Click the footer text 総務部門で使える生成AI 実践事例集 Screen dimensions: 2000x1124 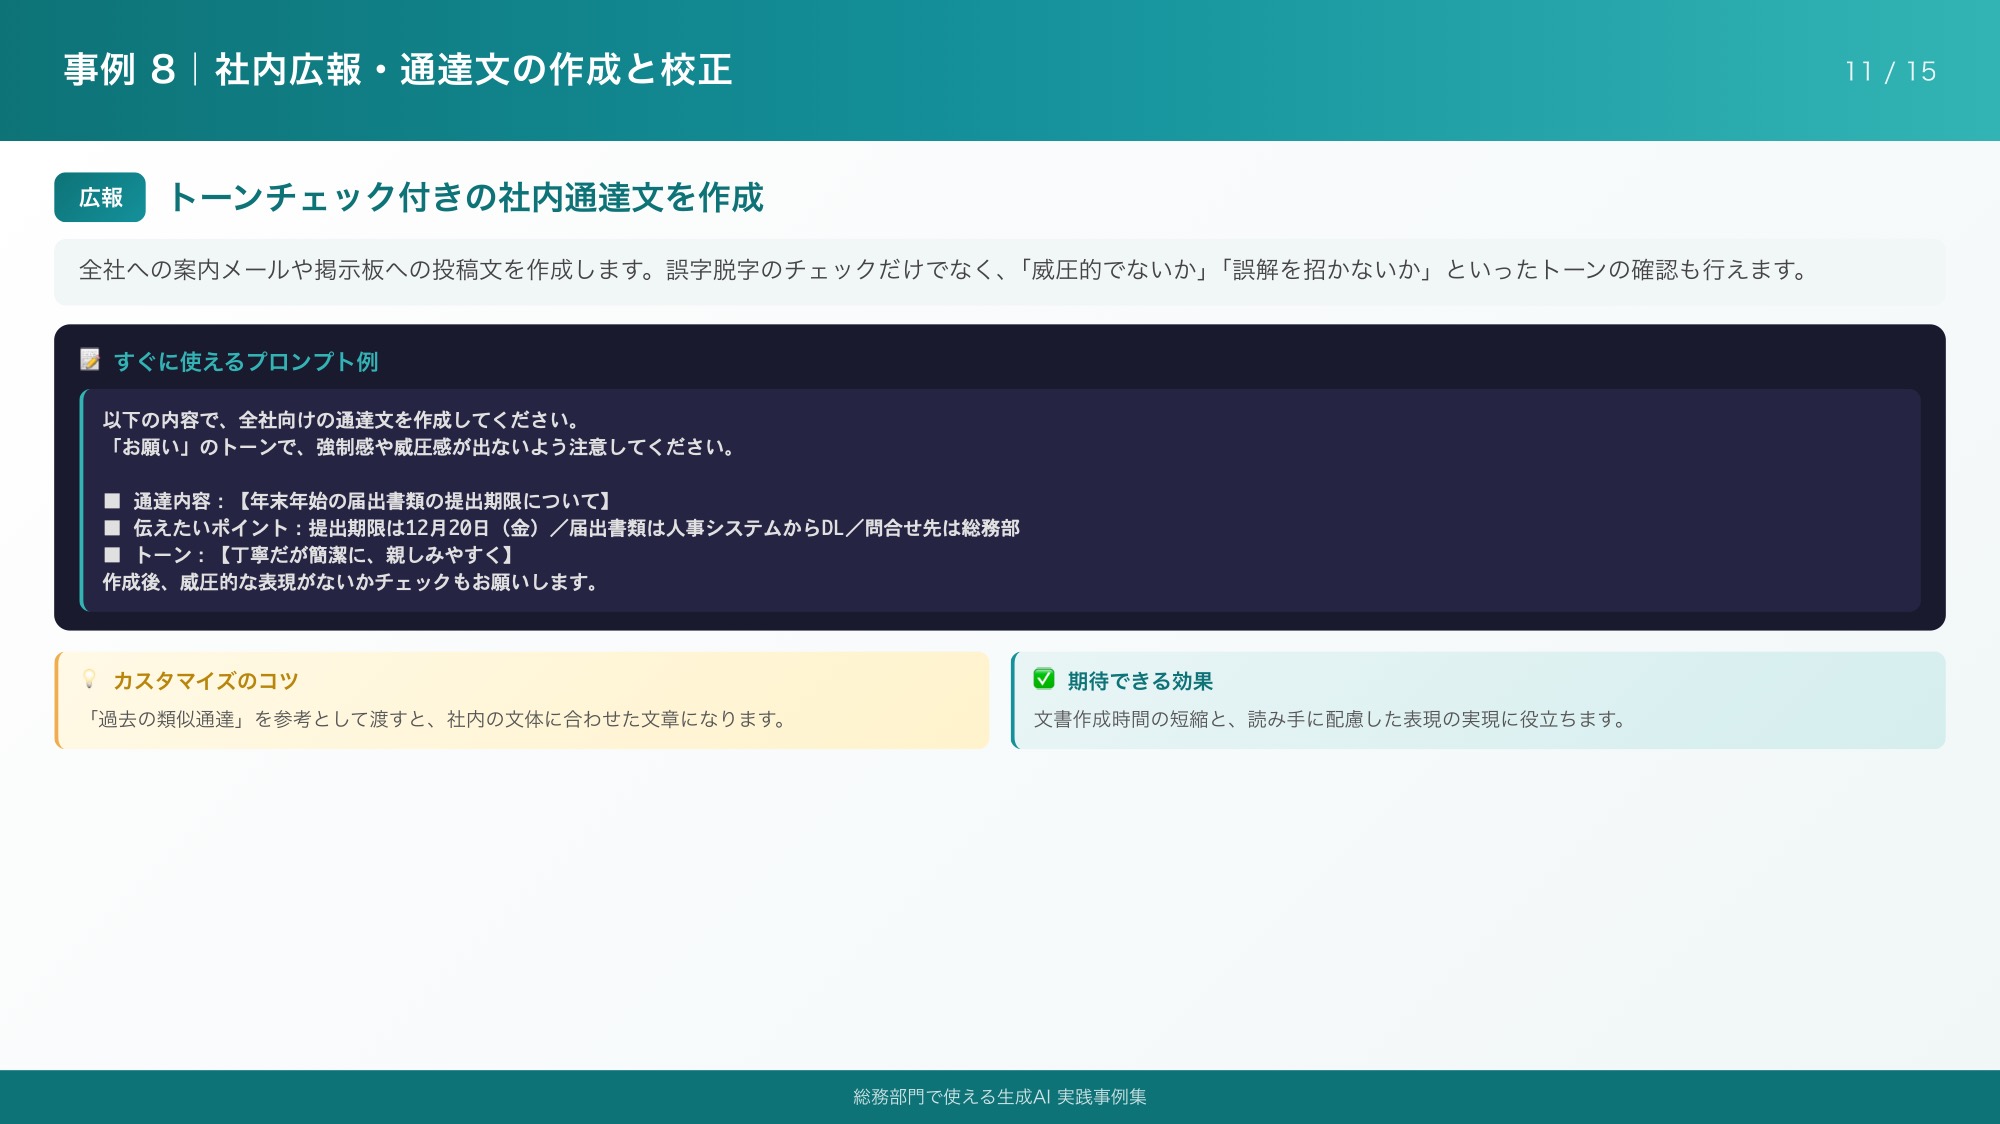tap(1000, 1097)
